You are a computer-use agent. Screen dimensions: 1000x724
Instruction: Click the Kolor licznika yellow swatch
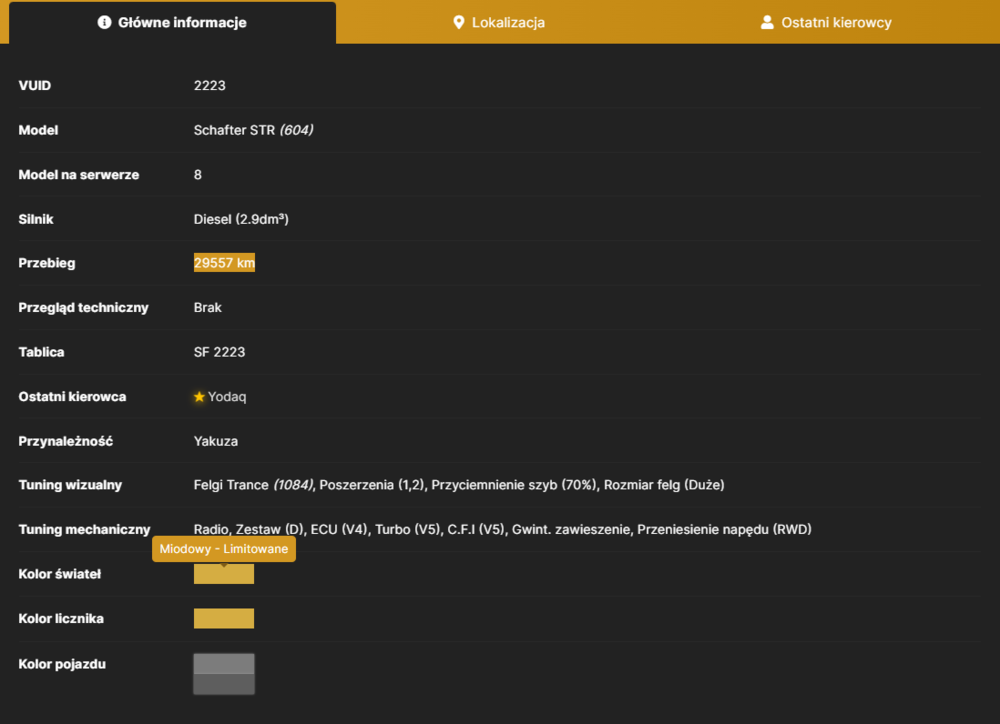224,618
